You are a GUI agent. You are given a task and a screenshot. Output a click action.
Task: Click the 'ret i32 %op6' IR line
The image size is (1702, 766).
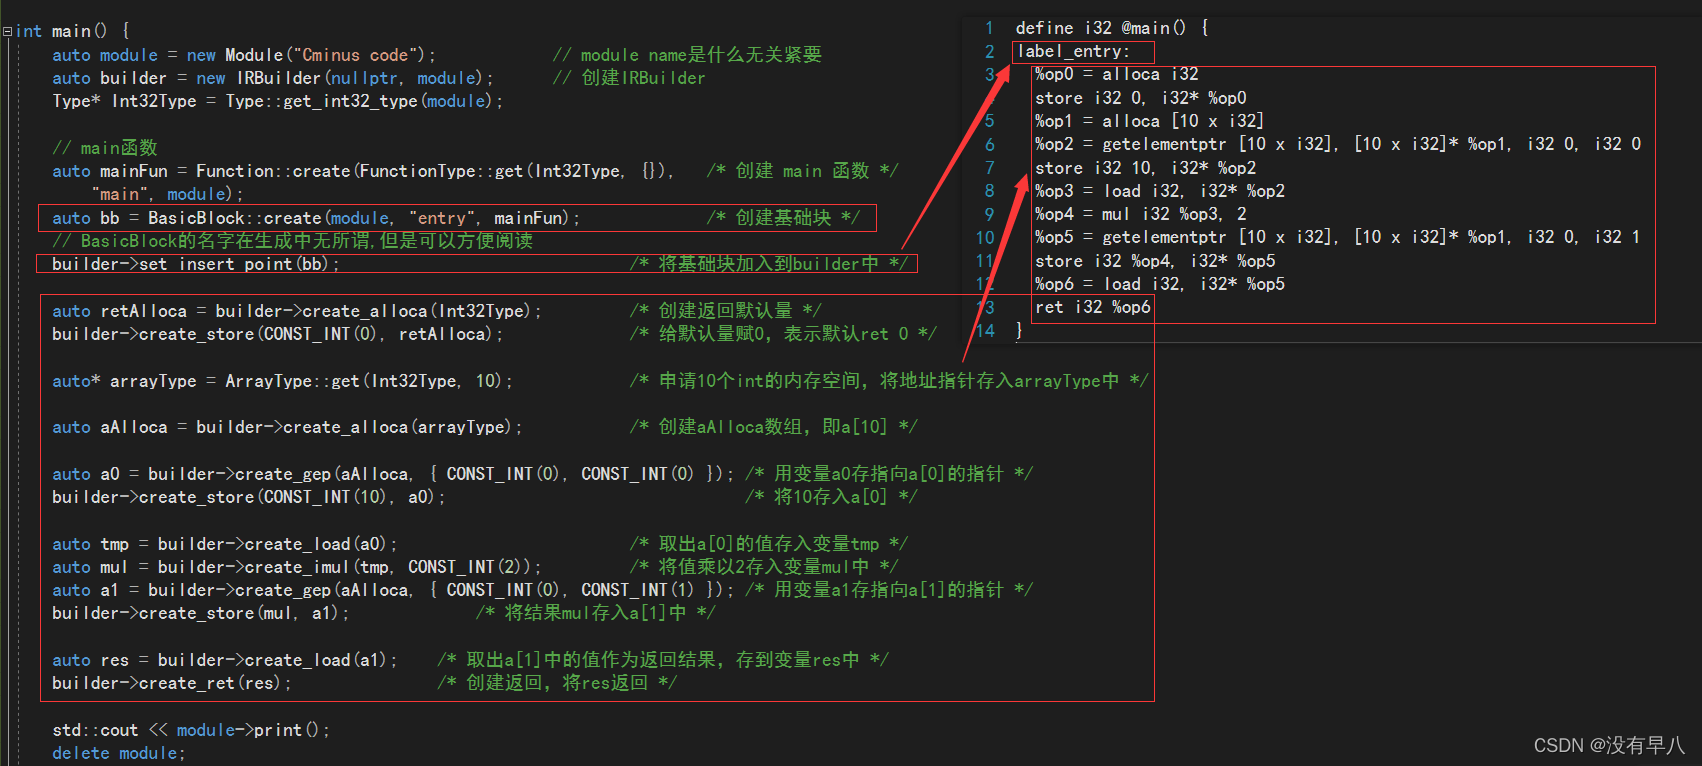pyautogui.click(x=1093, y=307)
